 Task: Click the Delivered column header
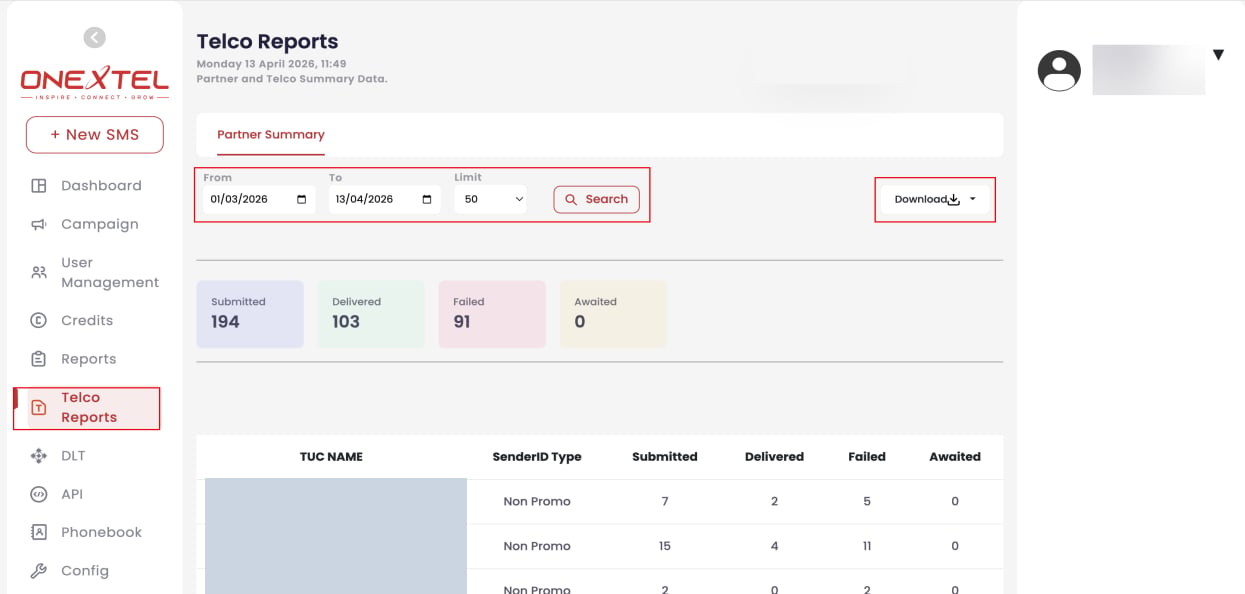[x=774, y=457]
